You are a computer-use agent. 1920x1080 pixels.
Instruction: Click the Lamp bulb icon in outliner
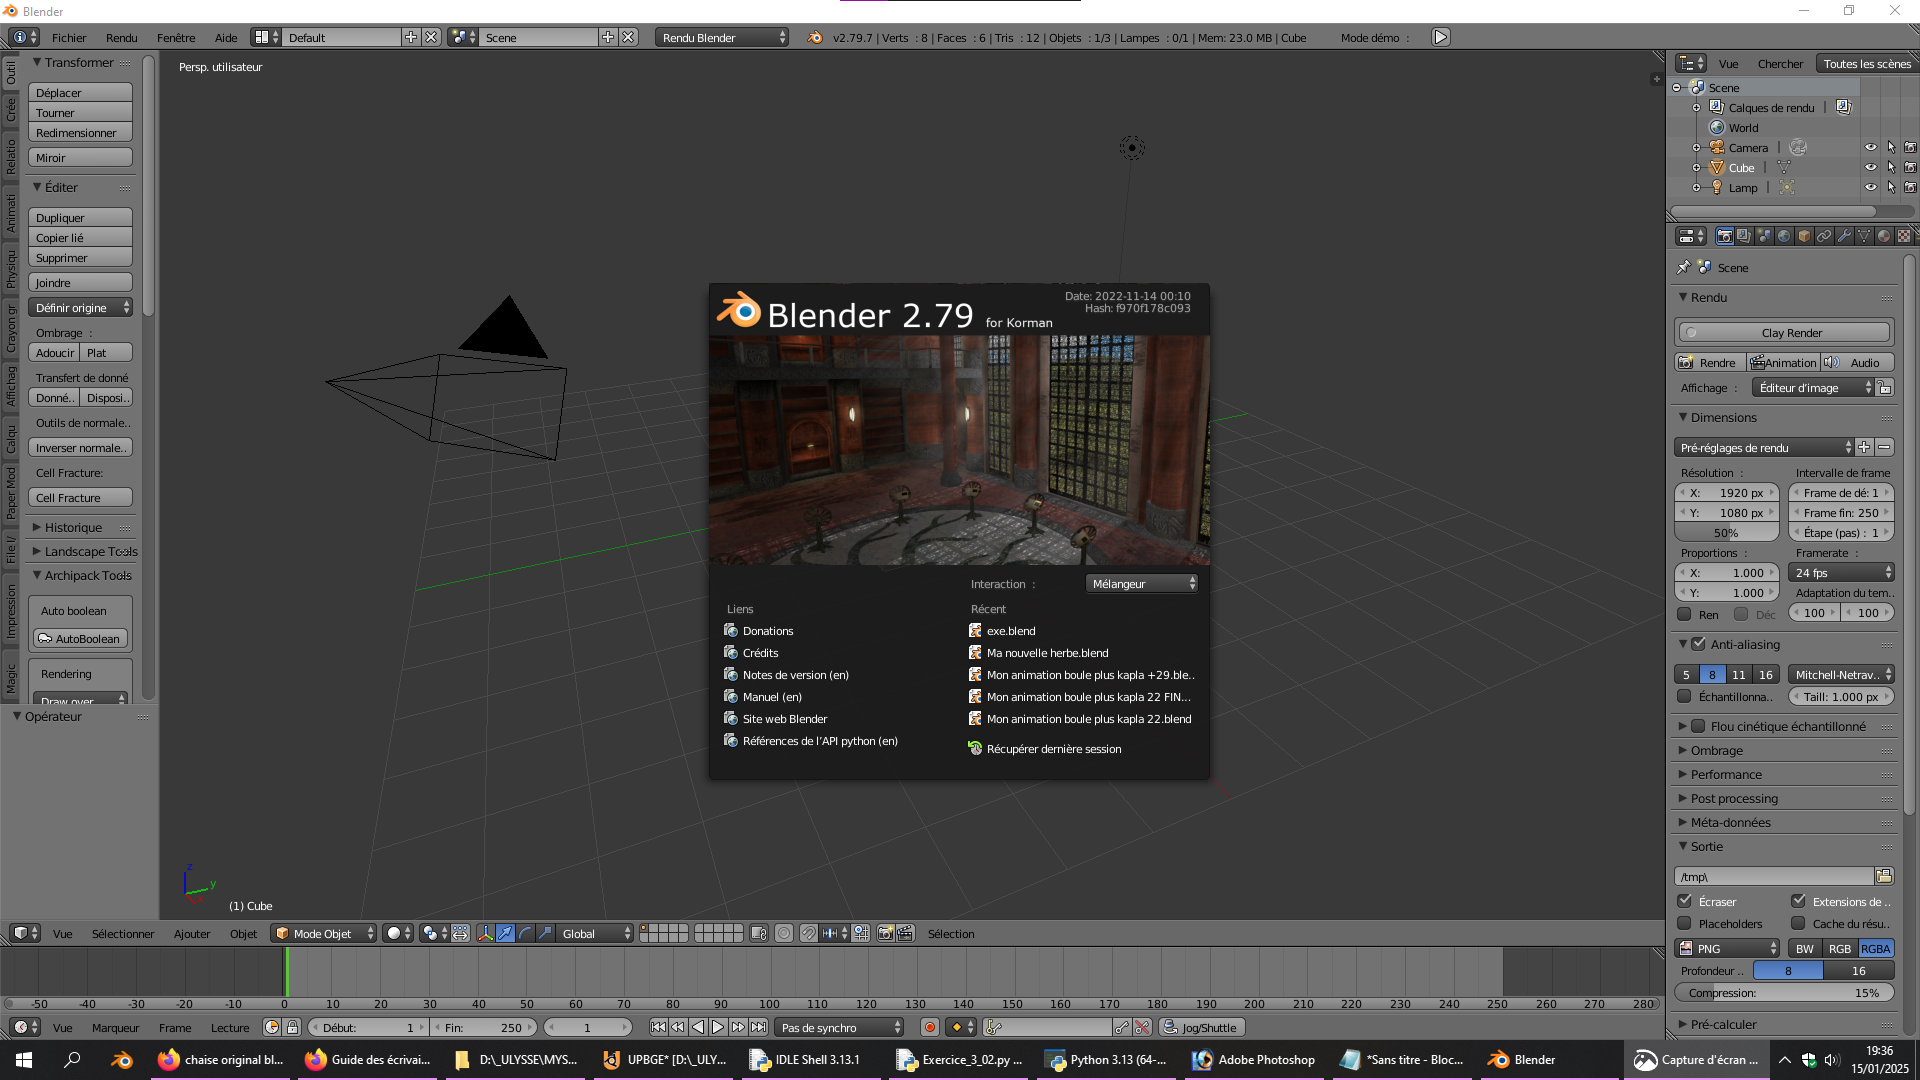[x=1717, y=187]
